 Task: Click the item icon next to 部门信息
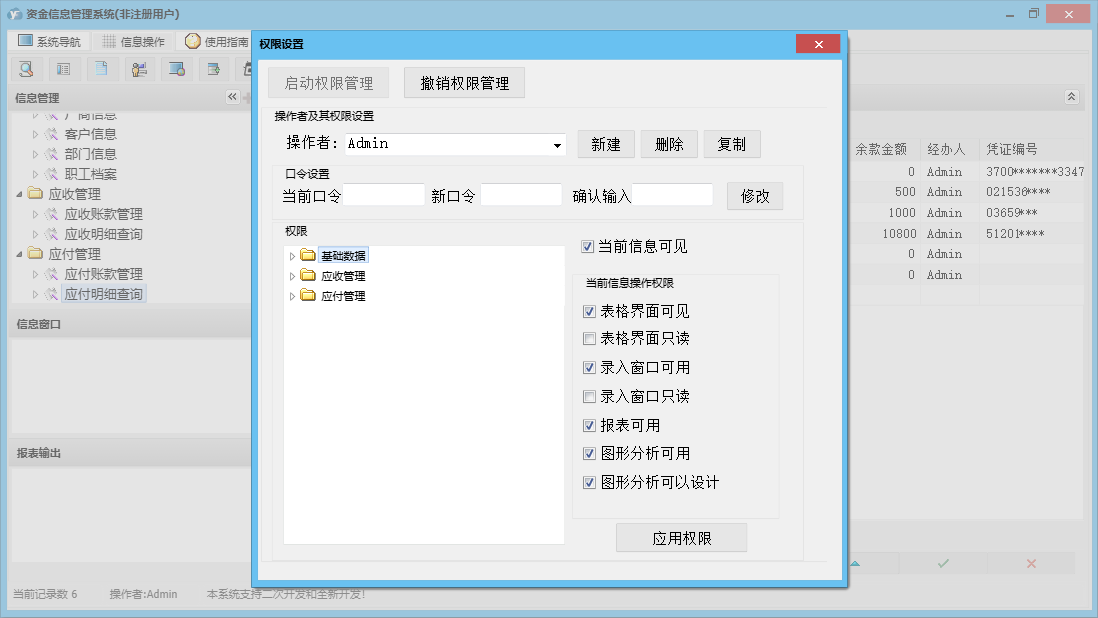pos(51,153)
